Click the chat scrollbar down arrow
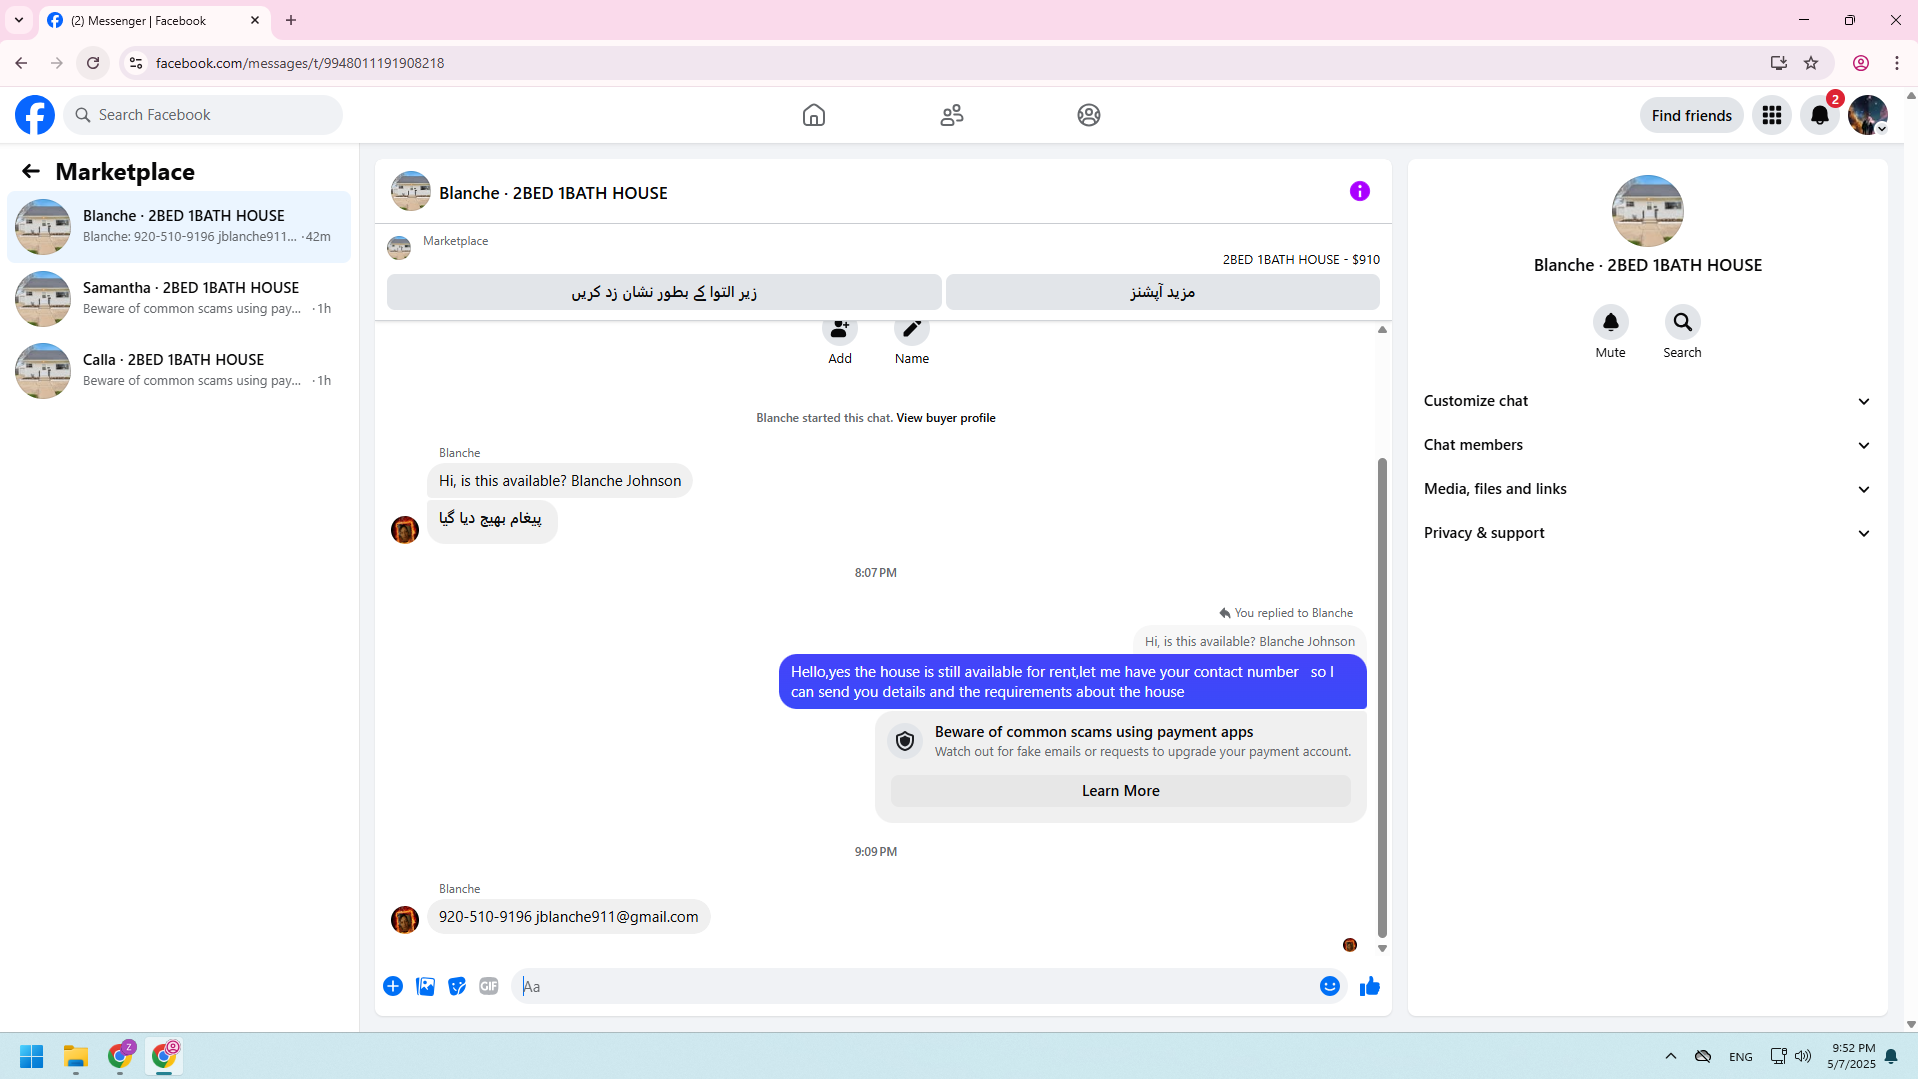The image size is (1918, 1079). 1382,948
